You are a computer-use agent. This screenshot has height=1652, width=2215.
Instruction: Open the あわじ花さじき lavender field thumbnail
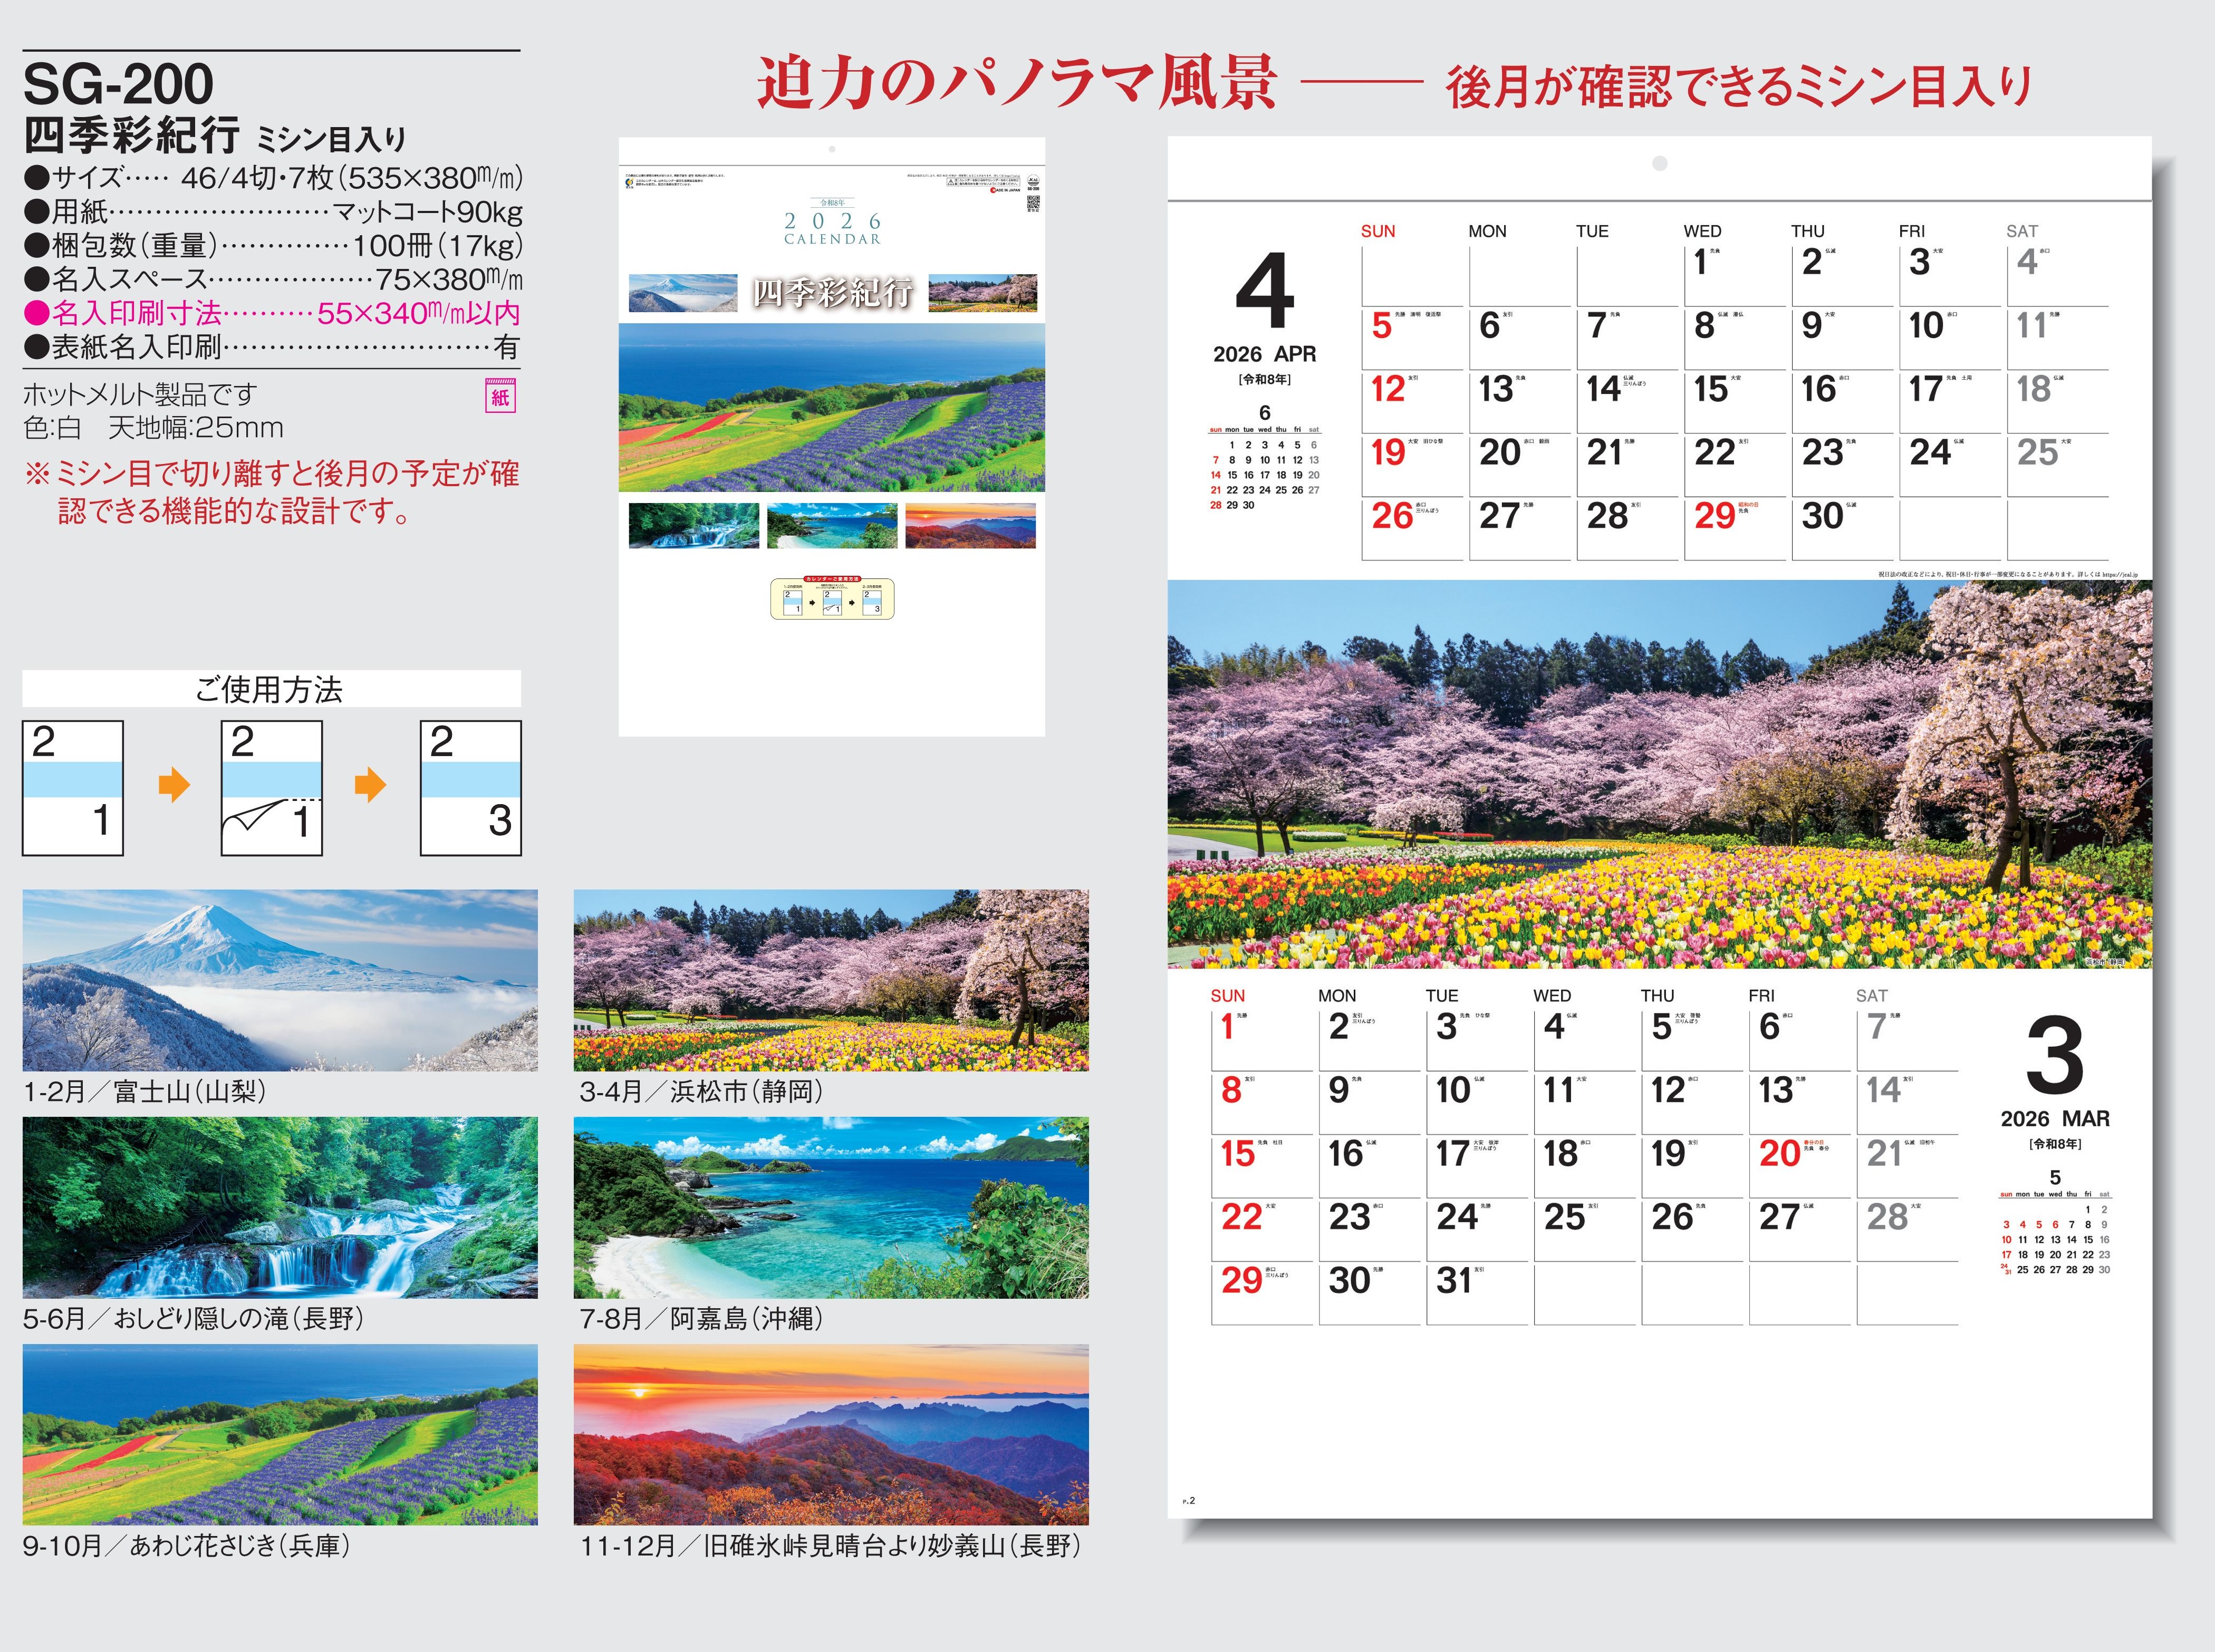[280, 1434]
